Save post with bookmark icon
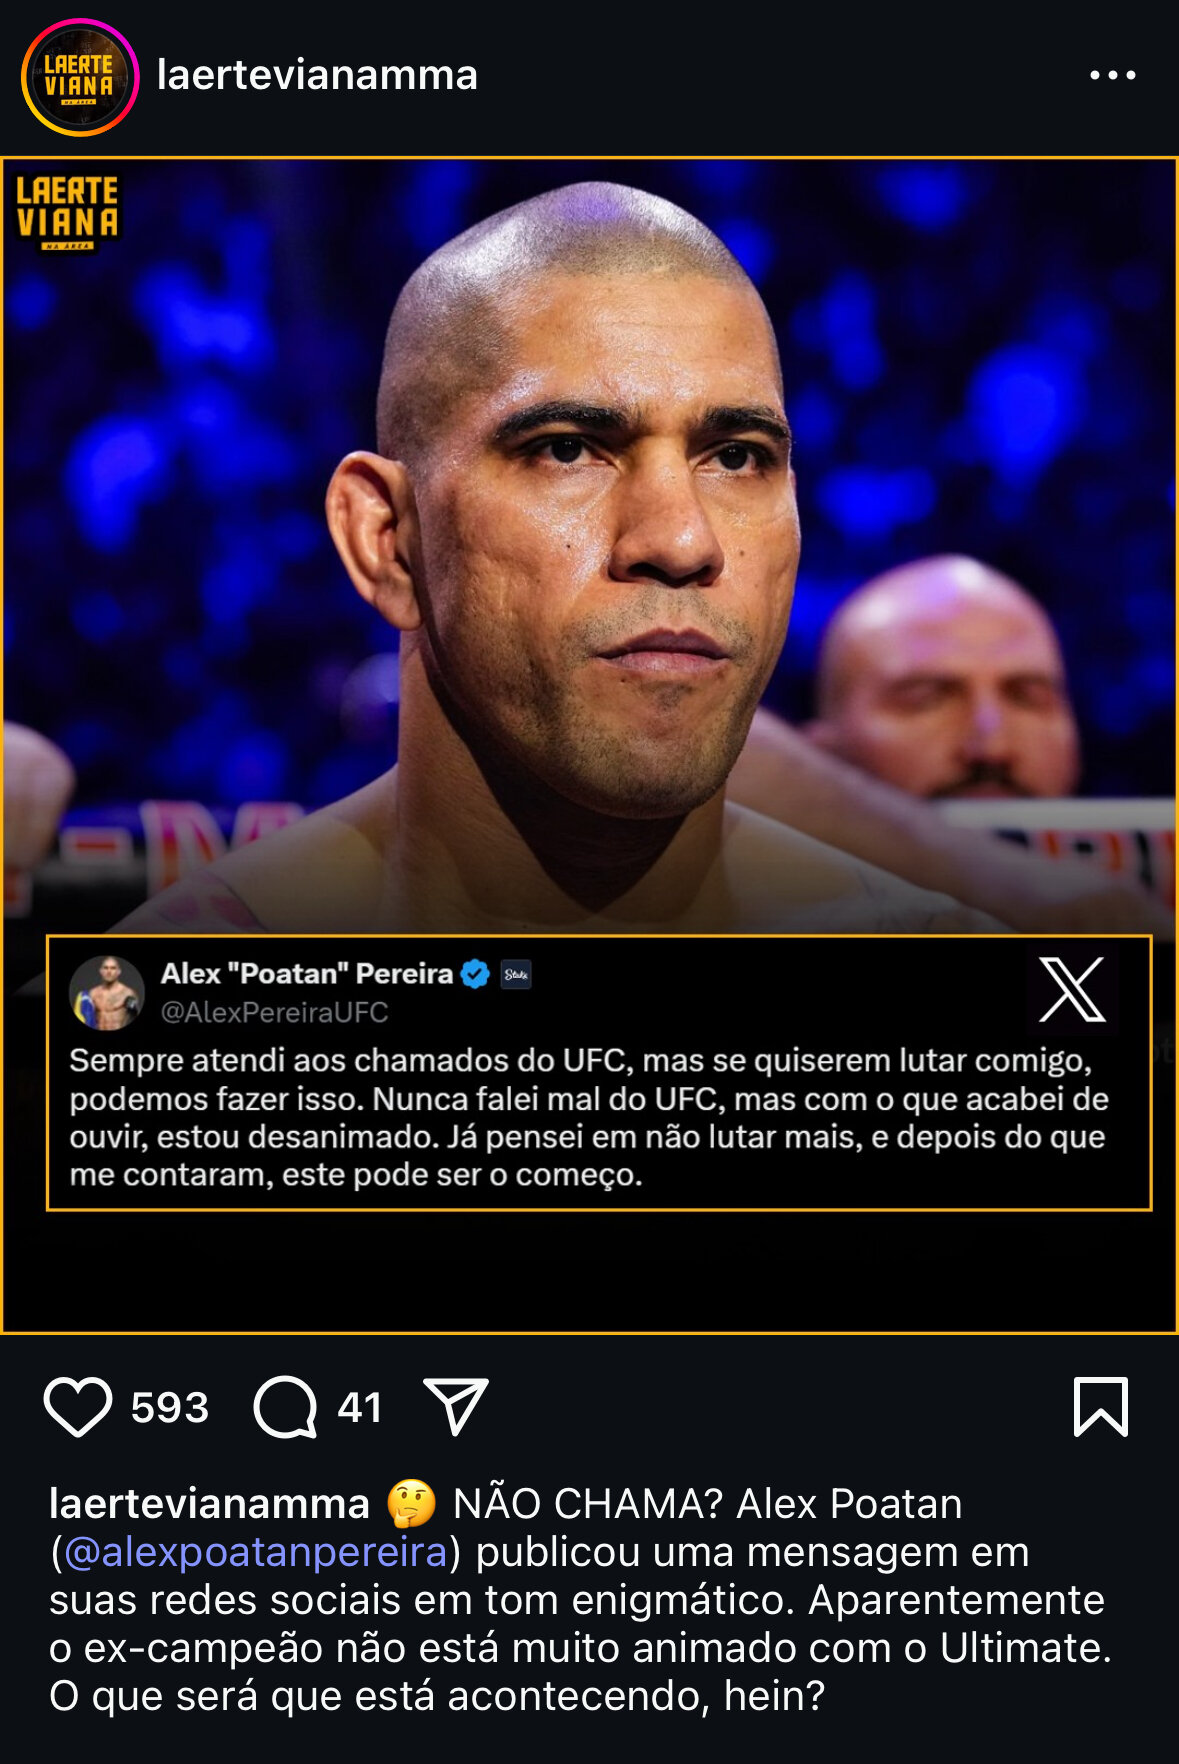Image resolution: width=1179 pixels, height=1764 pixels. (x=1101, y=1407)
